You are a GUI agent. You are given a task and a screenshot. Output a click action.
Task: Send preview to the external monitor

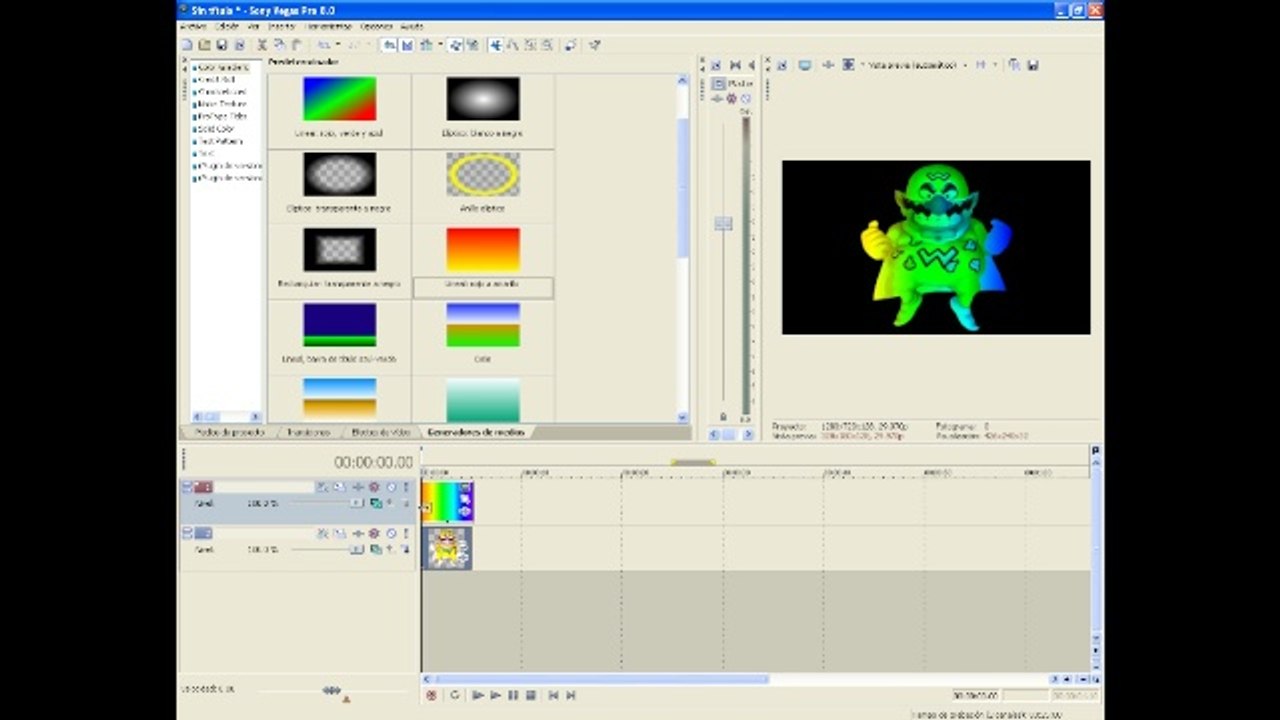click(804, 65)
